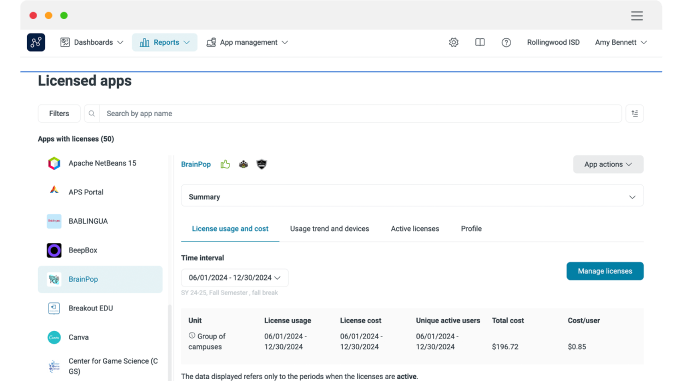The width and height of the screenshot is (682, 381).
Task: Switch to Usage trend and devices tab
Action: pyautogui.click(x=329, y=229)
